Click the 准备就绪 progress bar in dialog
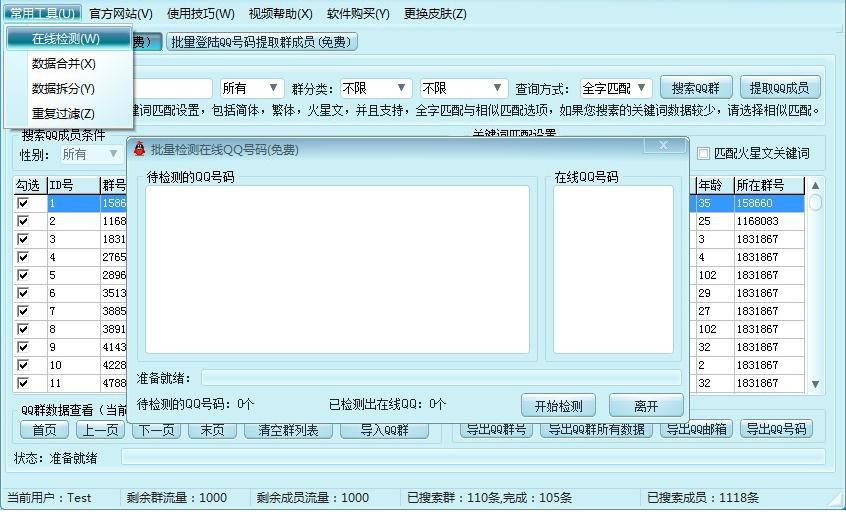 click(x=441, y=378)
